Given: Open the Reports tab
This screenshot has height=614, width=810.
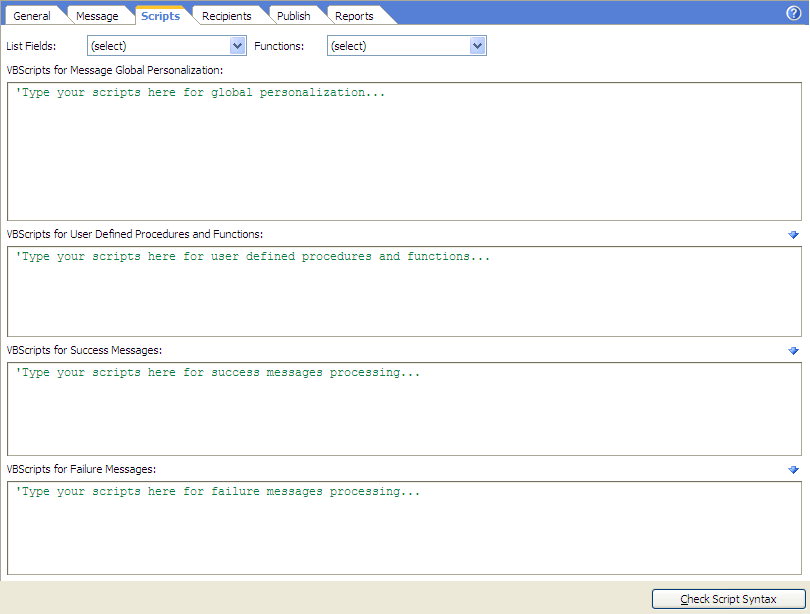Looking at the screenshot, I should point(354,16).
